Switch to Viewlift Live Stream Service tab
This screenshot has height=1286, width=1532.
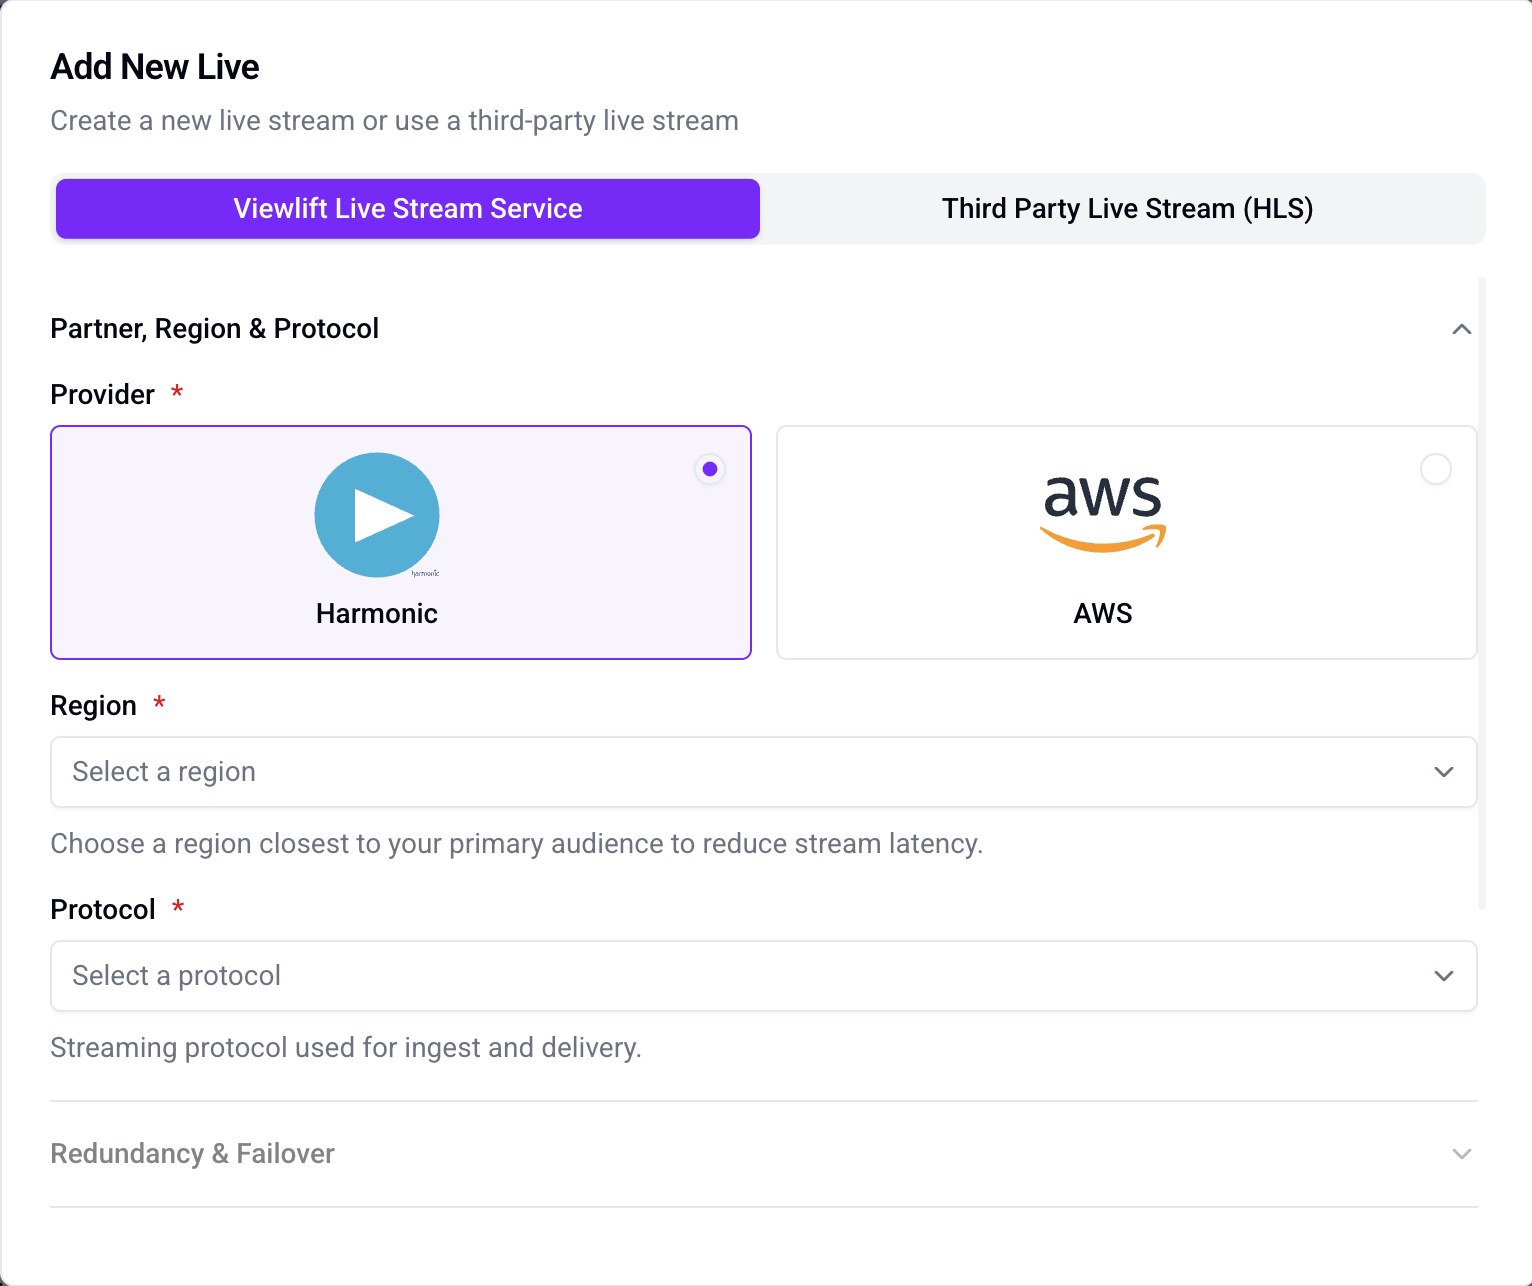408,209
